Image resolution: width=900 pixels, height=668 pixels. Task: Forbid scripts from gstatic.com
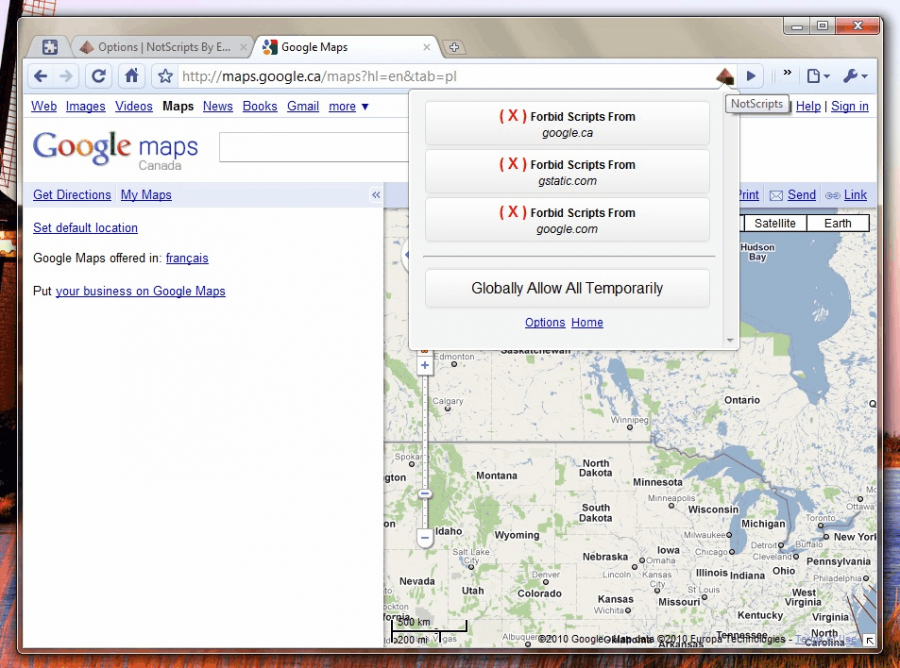pos(567,172)
